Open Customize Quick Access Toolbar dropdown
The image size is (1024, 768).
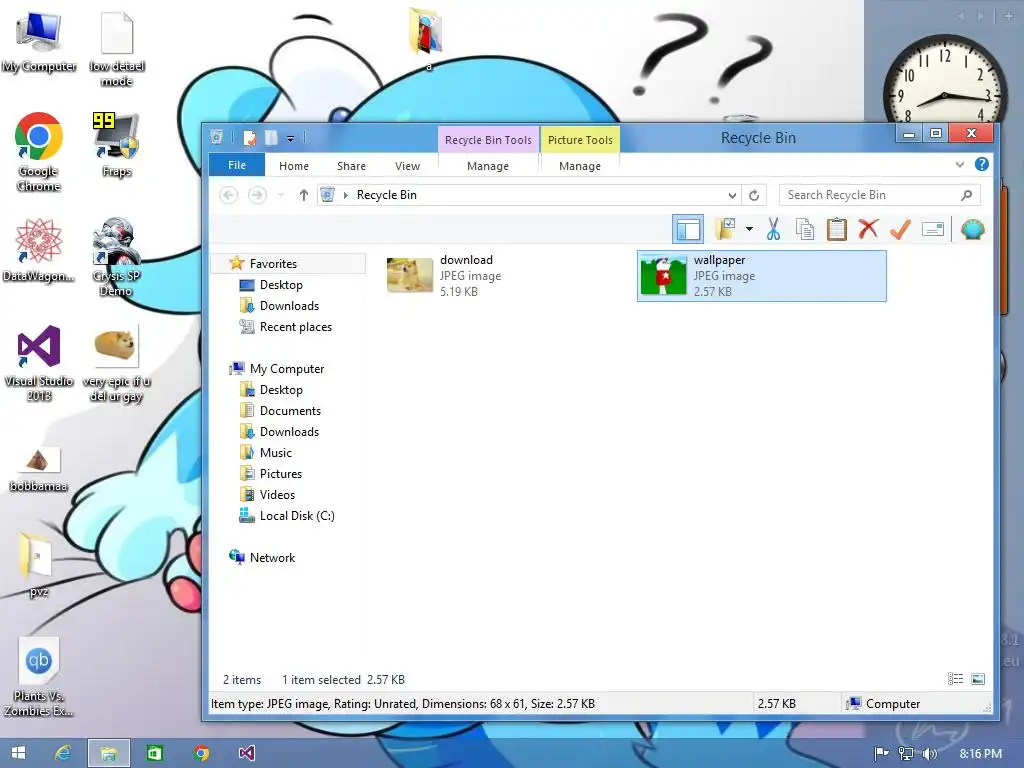(x=290, y=138)
